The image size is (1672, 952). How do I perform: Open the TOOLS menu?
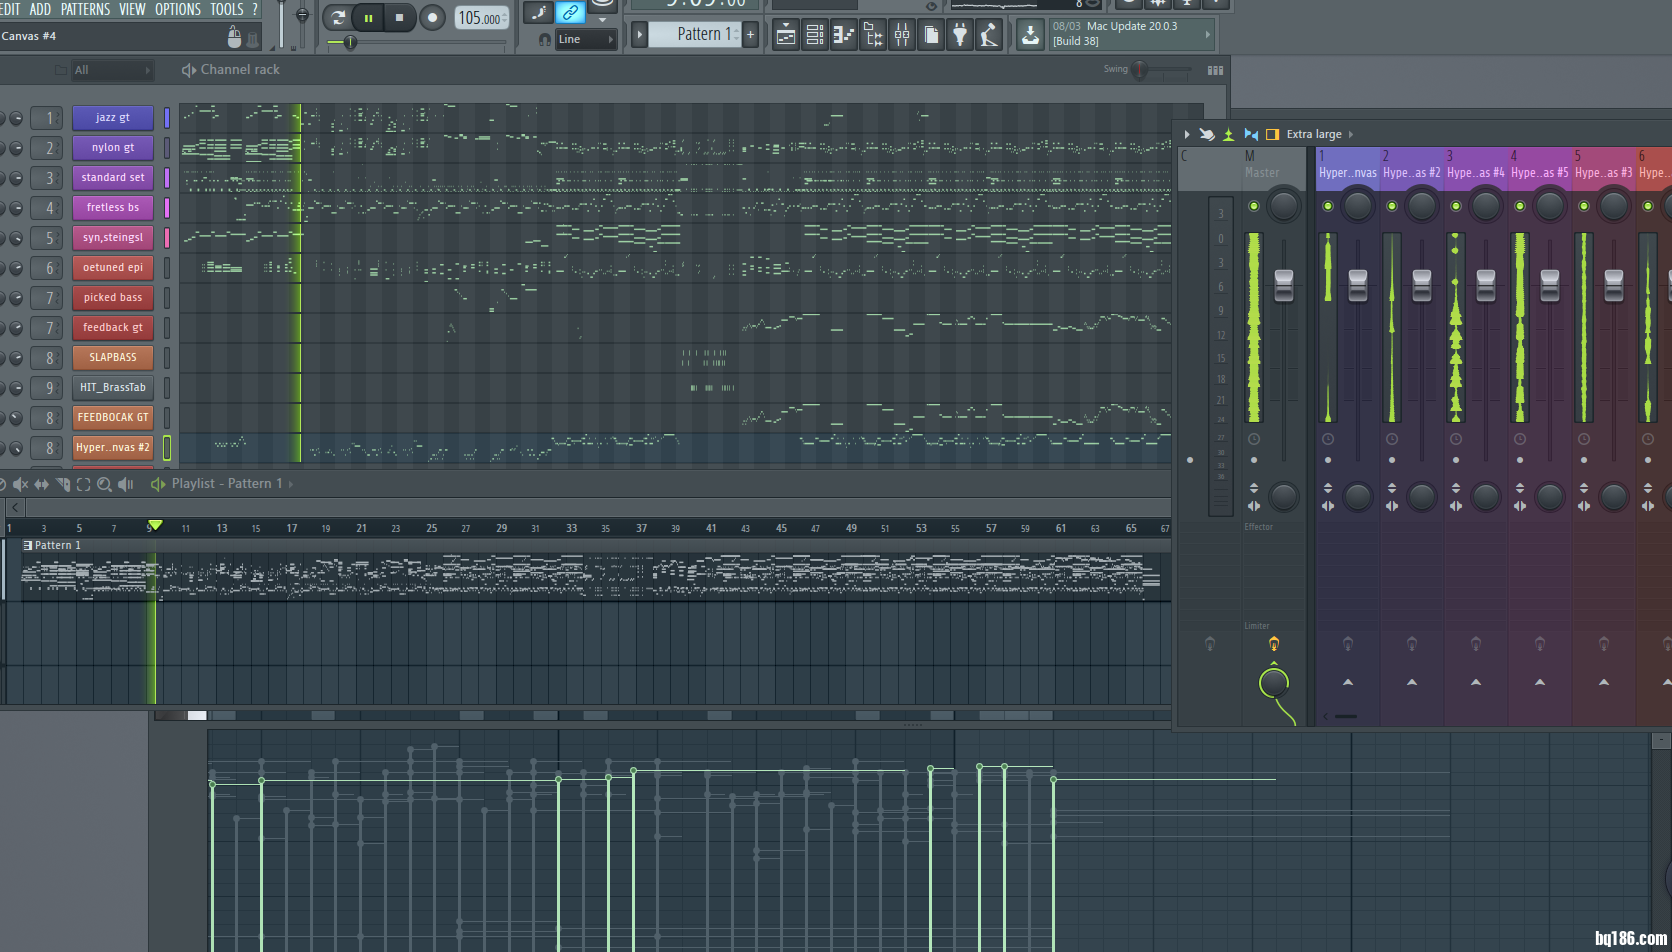226,9
